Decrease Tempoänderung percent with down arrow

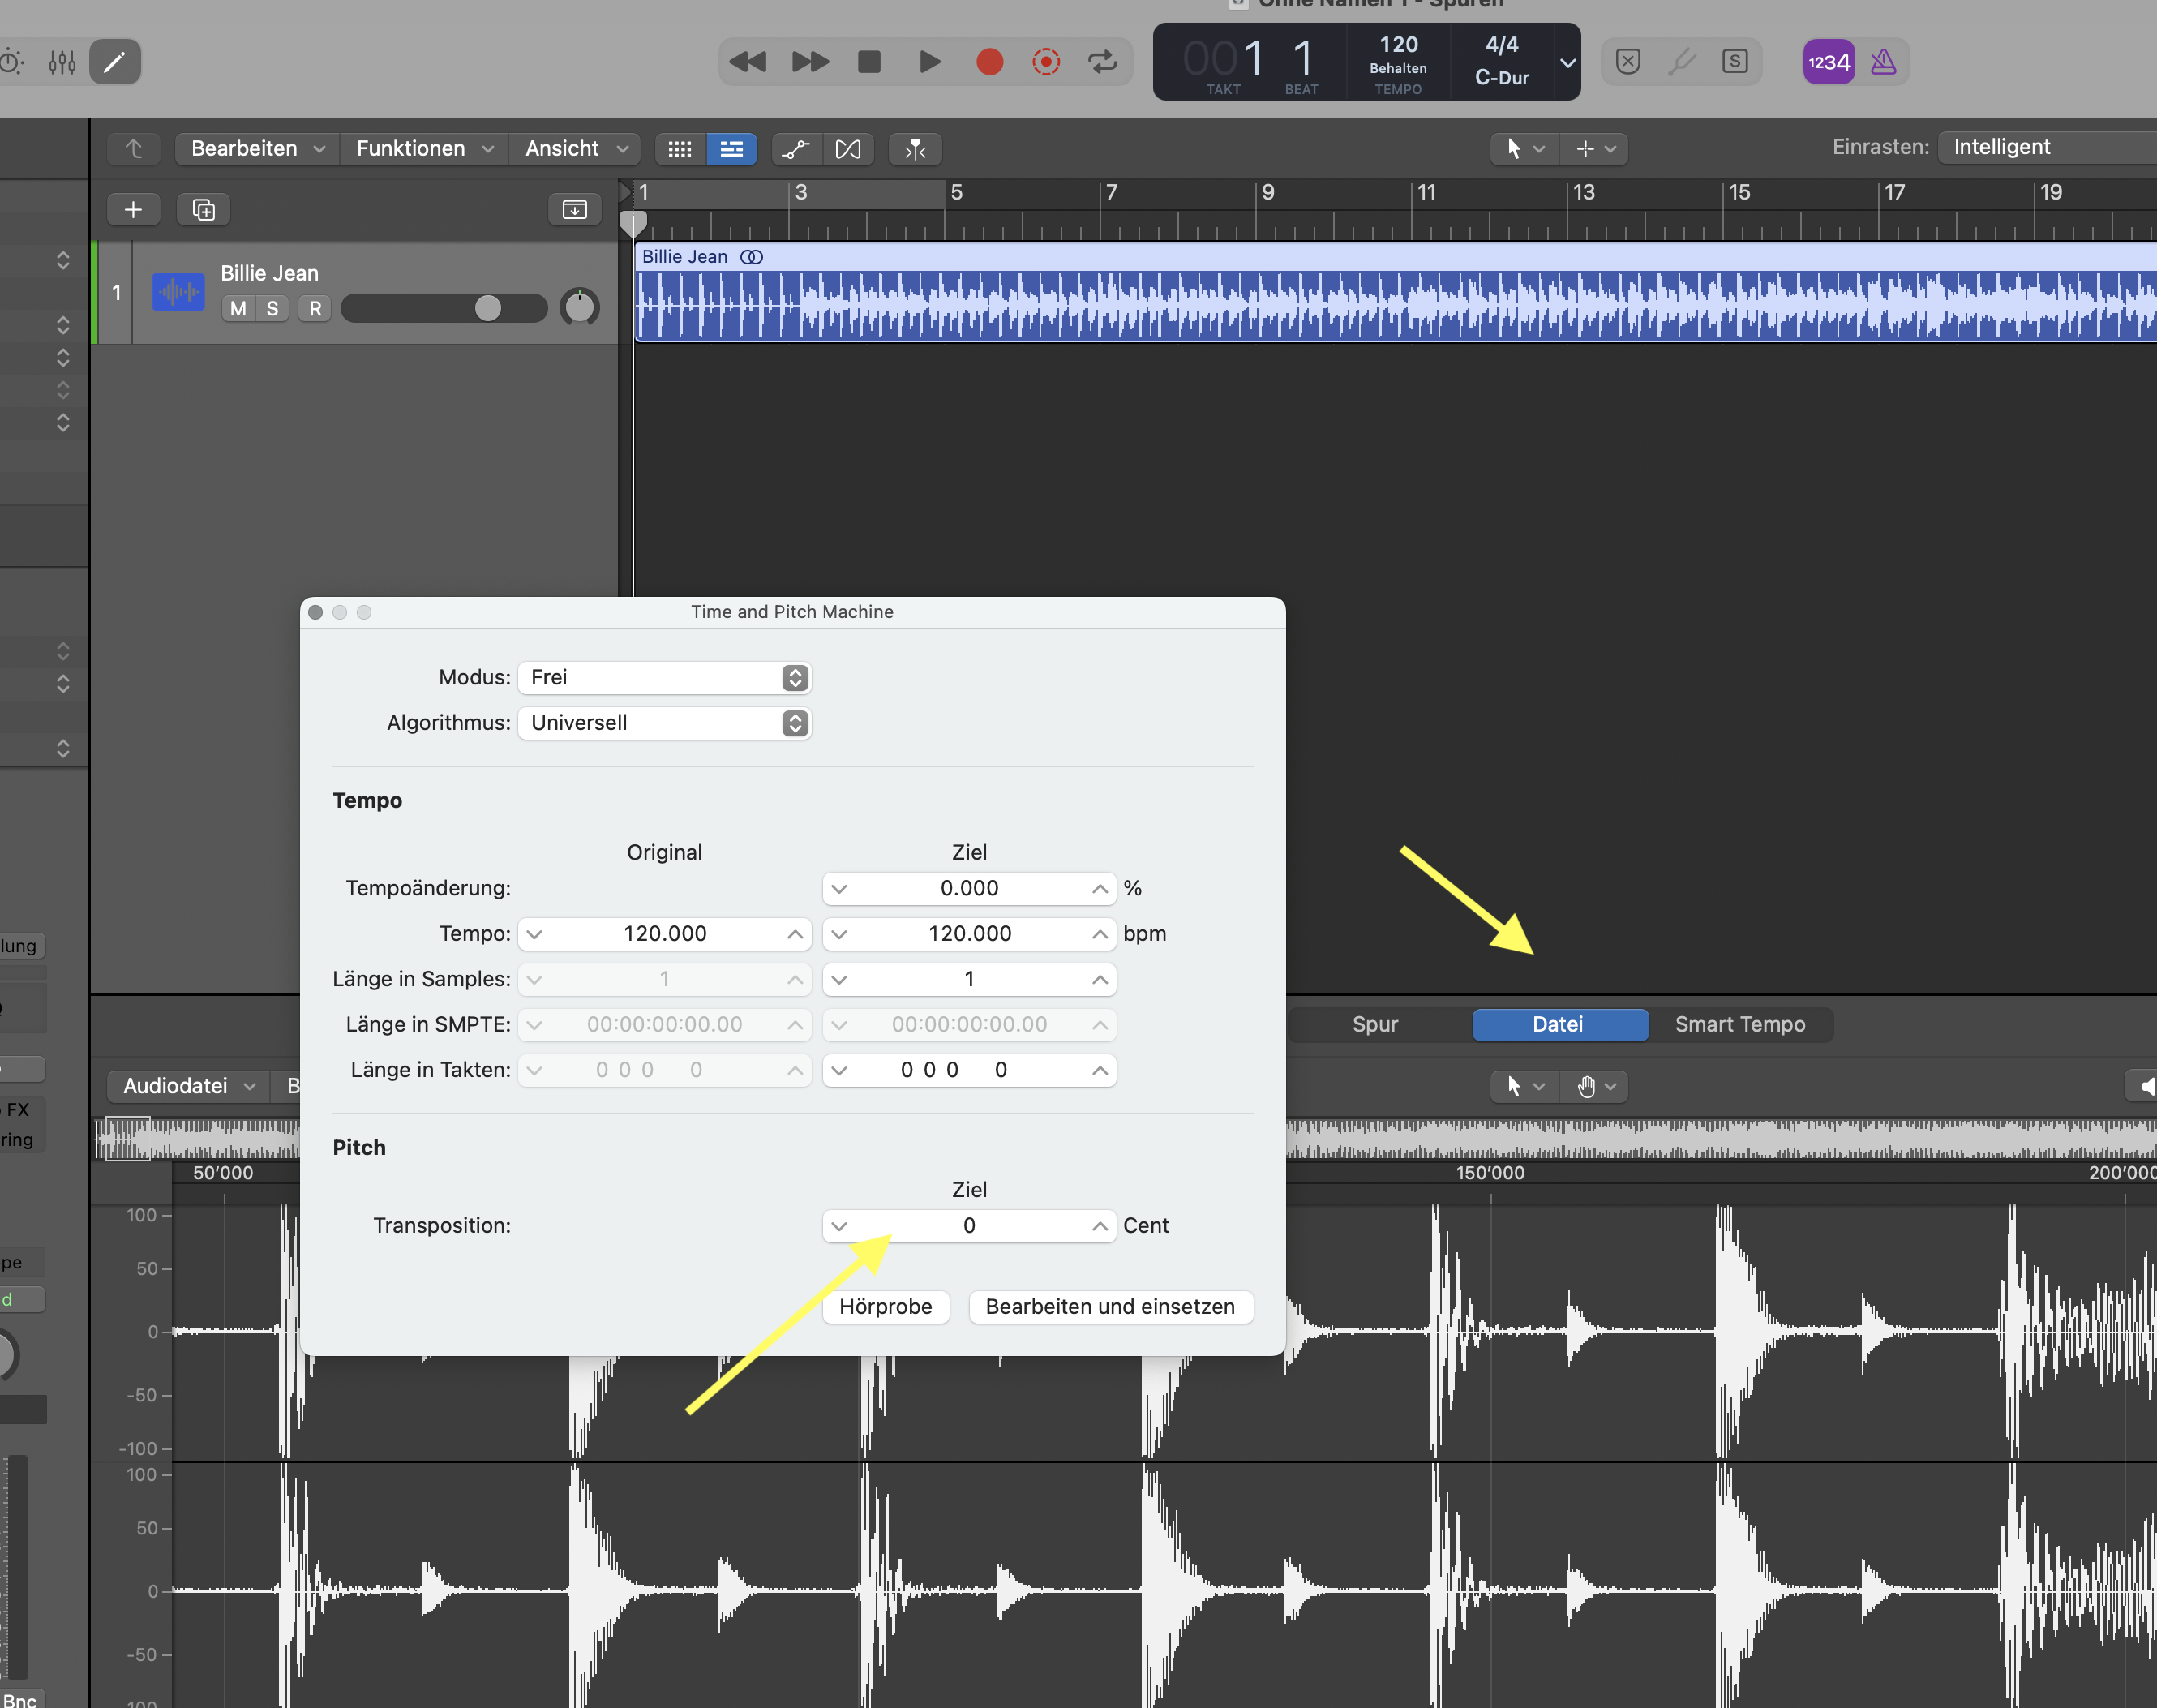pyautogui.click(x=839, y=889)
